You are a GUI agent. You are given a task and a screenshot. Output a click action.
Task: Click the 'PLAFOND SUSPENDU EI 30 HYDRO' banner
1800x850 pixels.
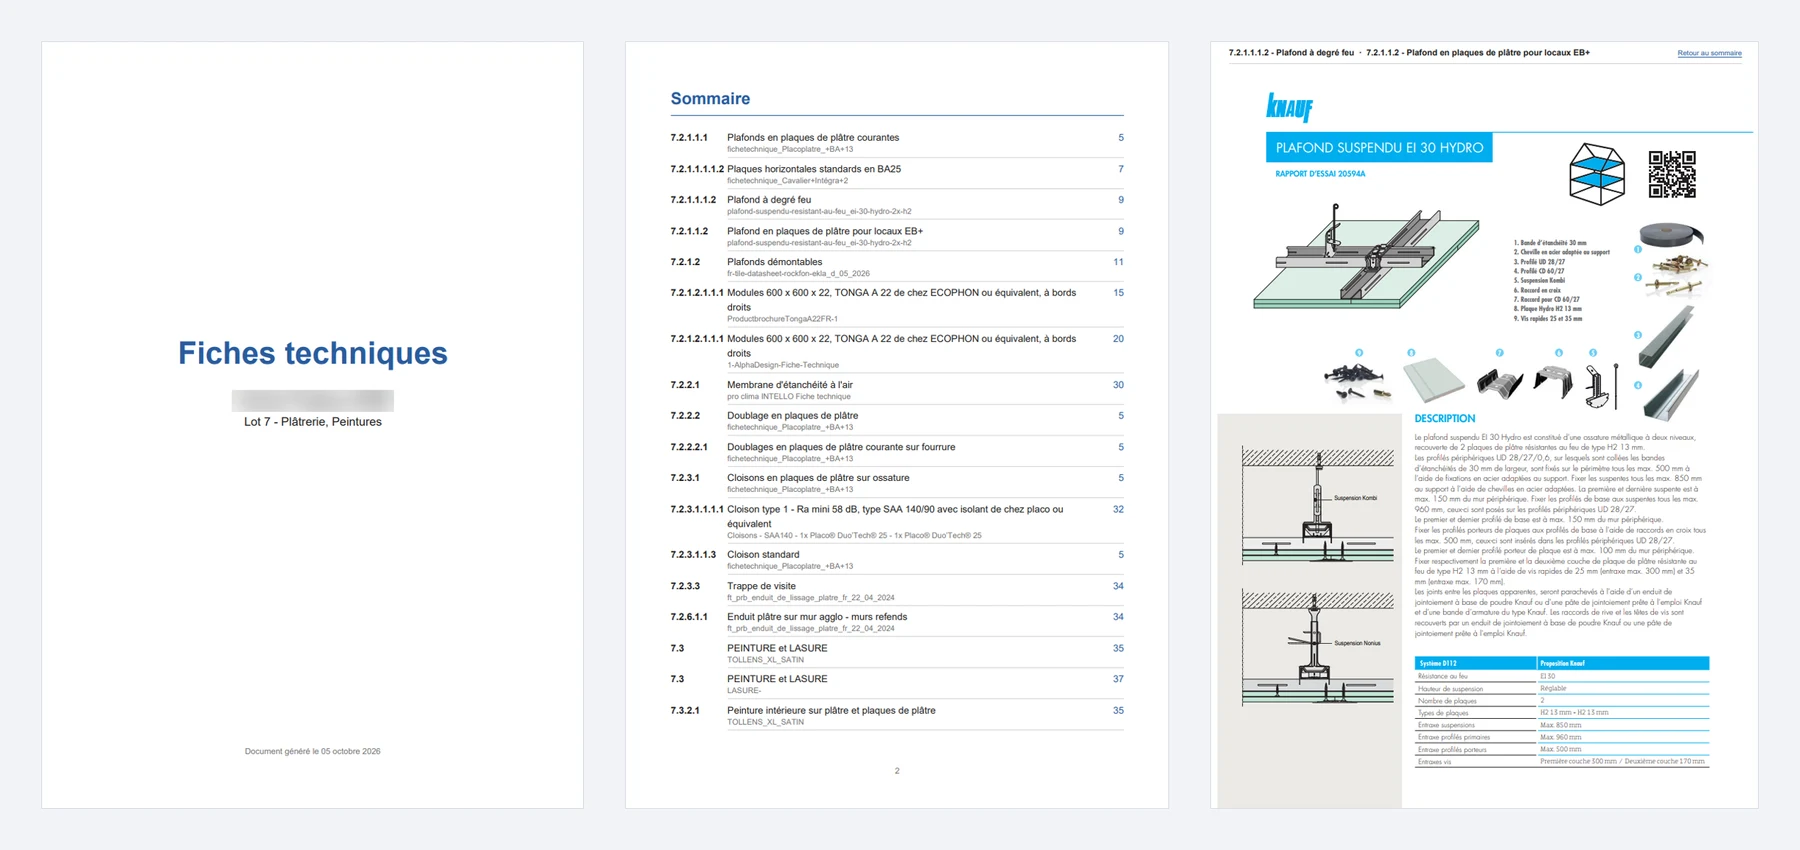[x=1379, y=148]
